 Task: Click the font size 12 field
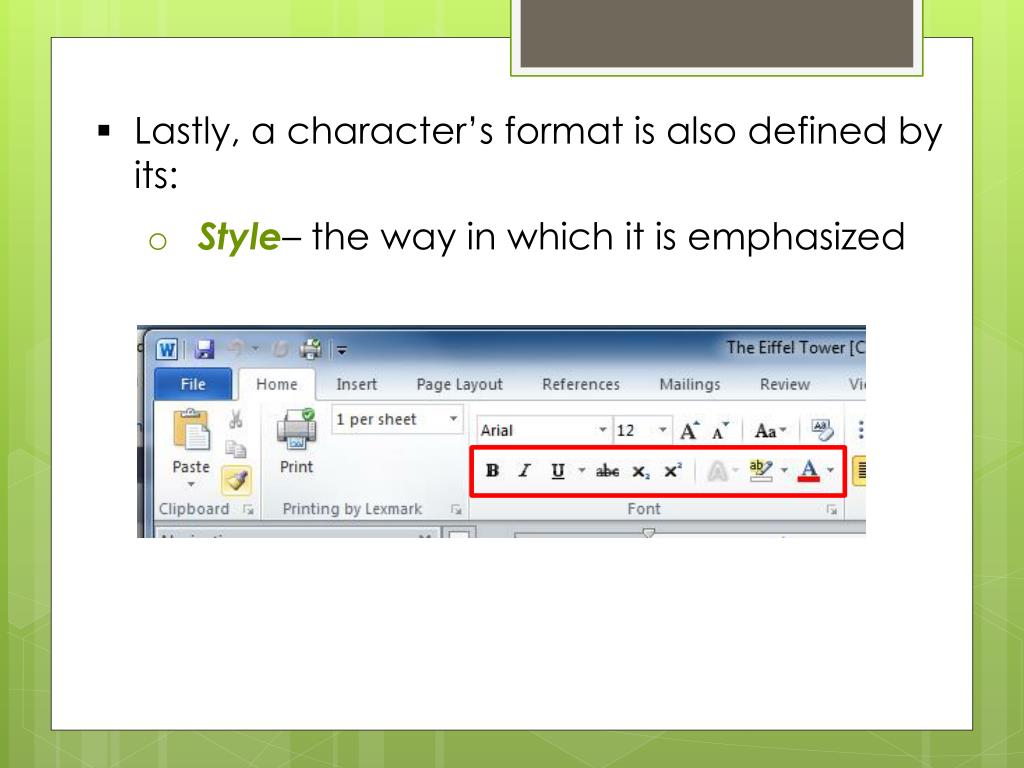pyautogui.click(x=635, y=430)
